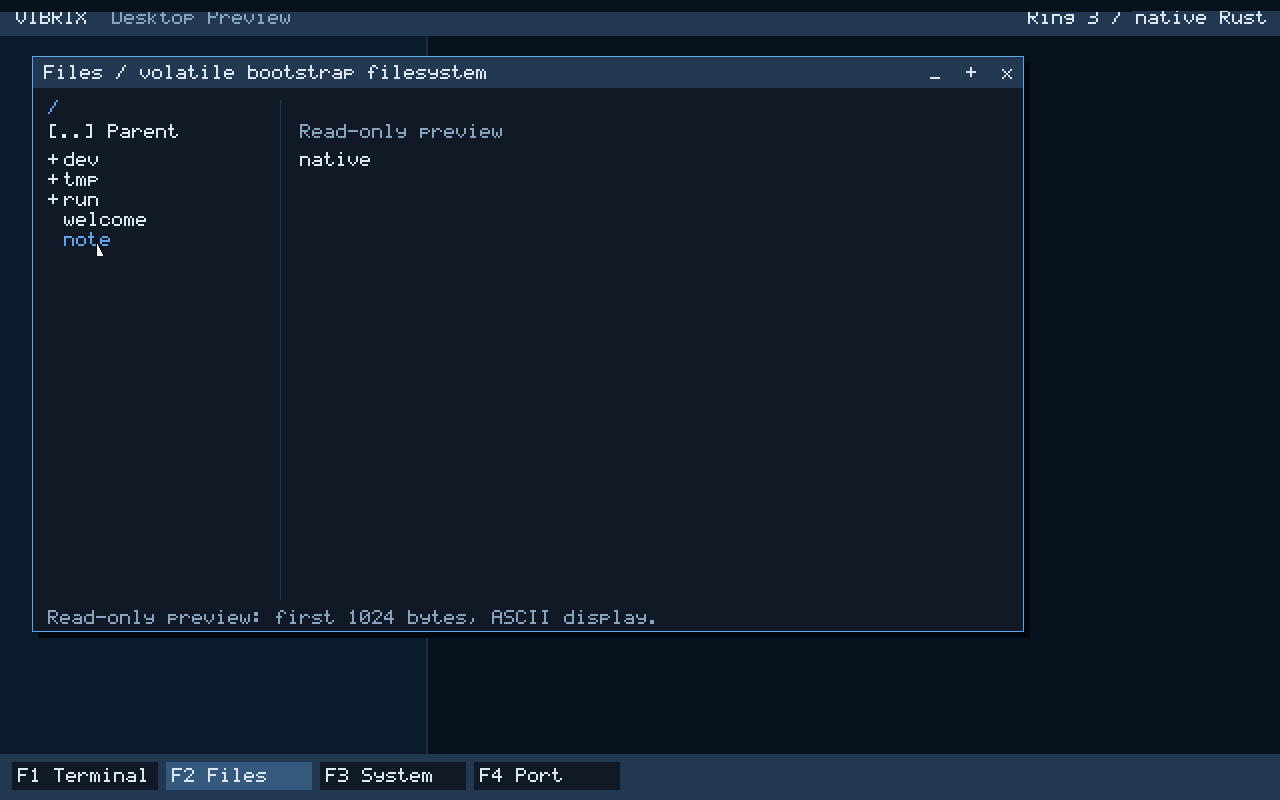The height and width of the screenshot is (800, 1280).
Task: Click the 'Ring 3 / native Rust' status
Action: pyautogui.click(x=1147, y=17)
